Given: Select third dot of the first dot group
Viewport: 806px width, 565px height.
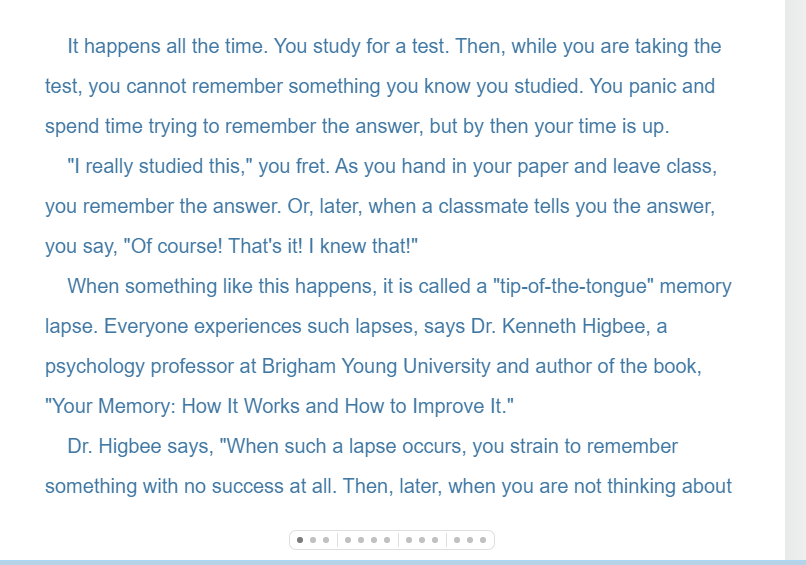Looking at the screenshot, I should (x=326, y=540).
